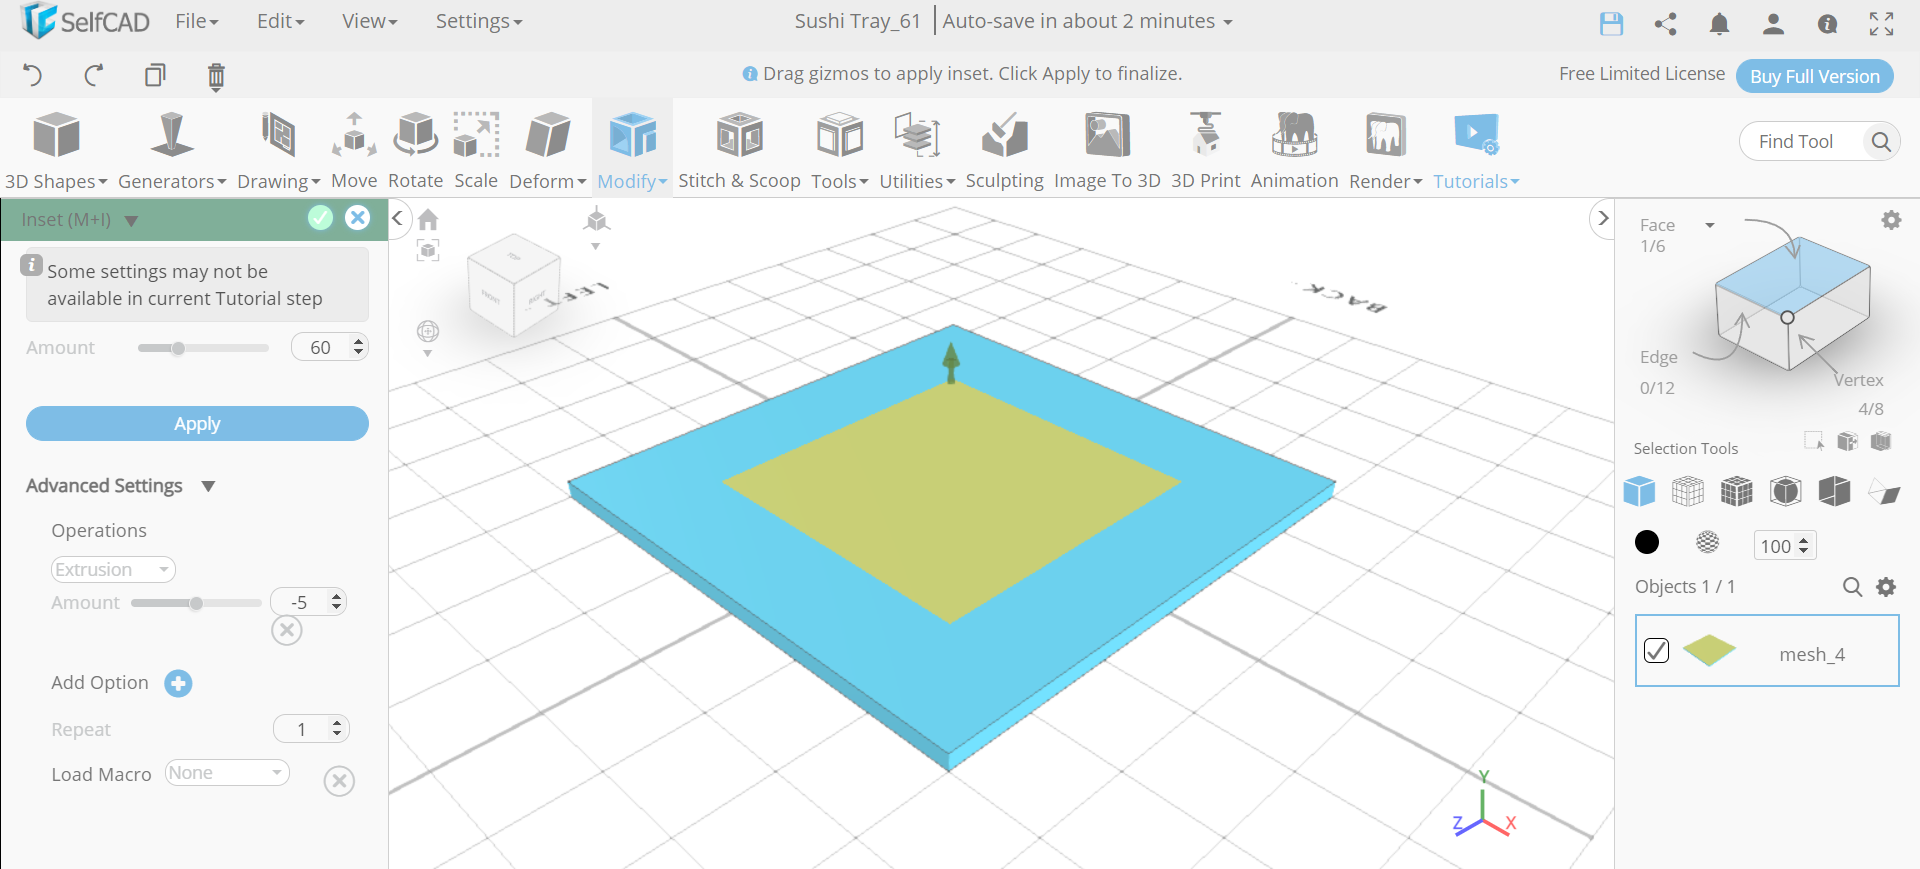Screen dimensions: 1920x869
Task: Open the user account icon
Action: [x=1773, y=23]
